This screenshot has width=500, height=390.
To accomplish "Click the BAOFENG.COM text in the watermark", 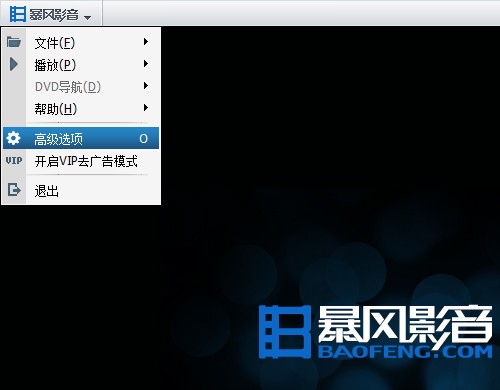I will tap(405, 352).
